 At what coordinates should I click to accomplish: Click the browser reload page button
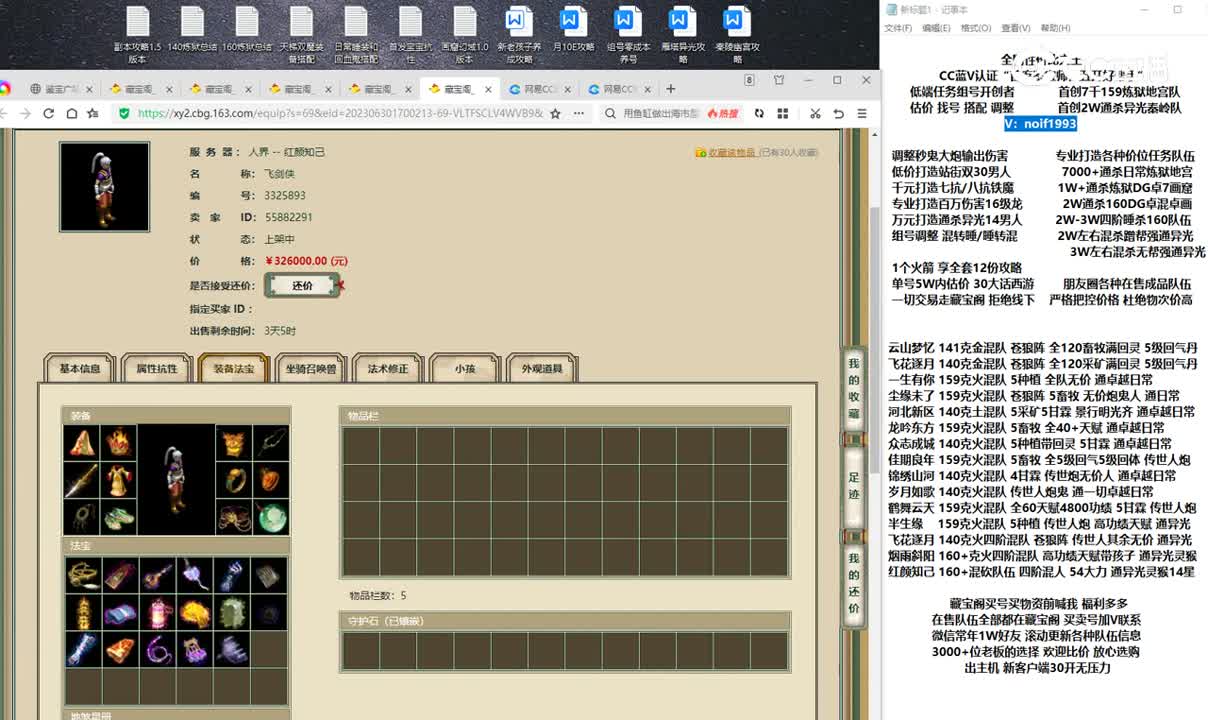pyautogui.click(x=48, y=114)
